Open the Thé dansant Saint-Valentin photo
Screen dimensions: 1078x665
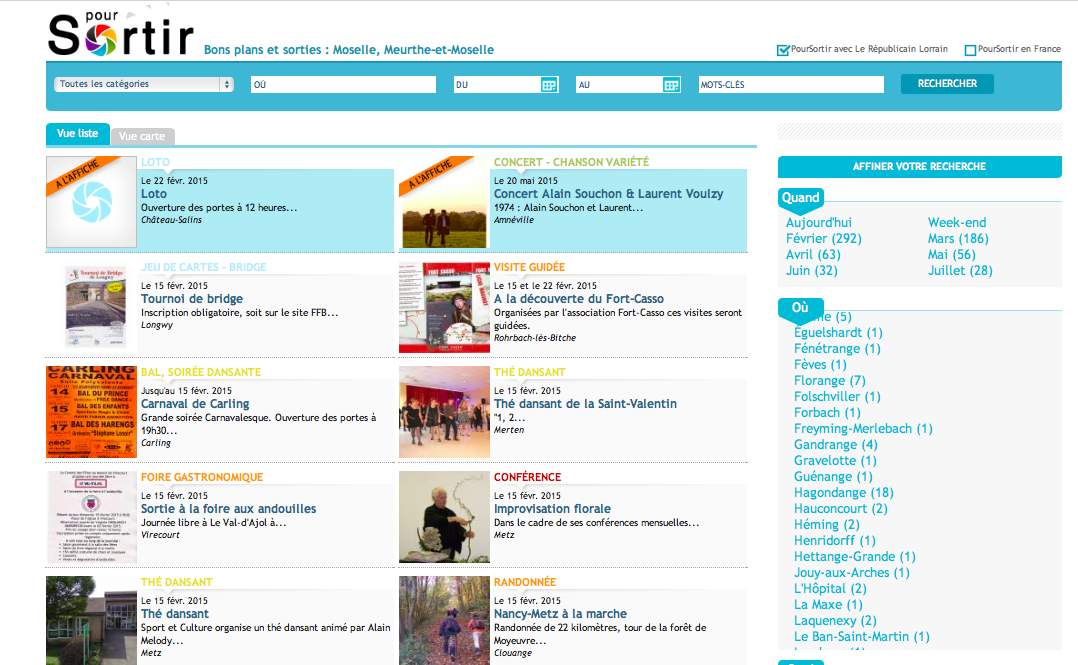click(x=444, y=412)
